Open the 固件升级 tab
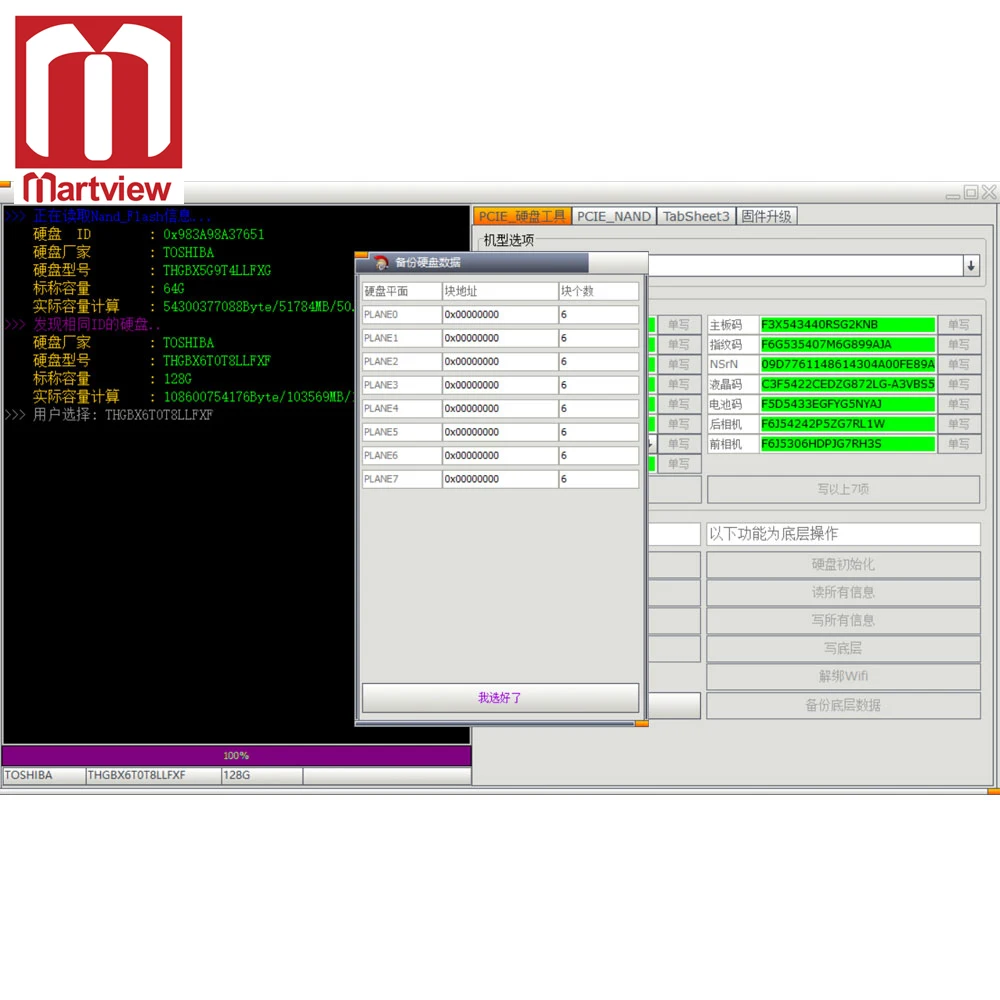The width and height of the screenshot is (1000, 1000). 766,216
